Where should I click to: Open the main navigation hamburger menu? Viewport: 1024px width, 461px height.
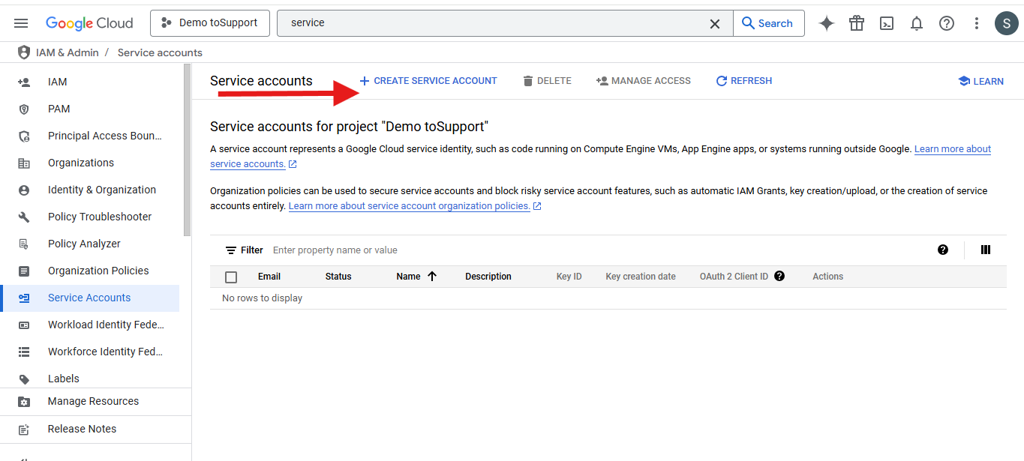coord(22,23)
